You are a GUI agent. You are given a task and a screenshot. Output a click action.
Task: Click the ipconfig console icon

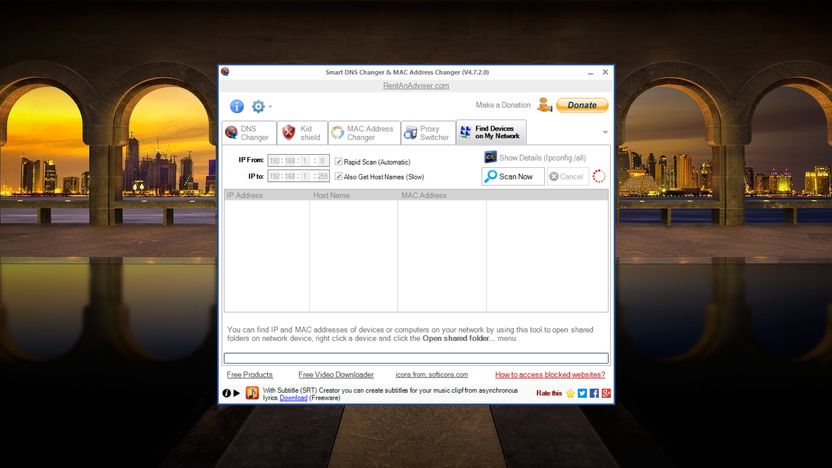(490, 157)
